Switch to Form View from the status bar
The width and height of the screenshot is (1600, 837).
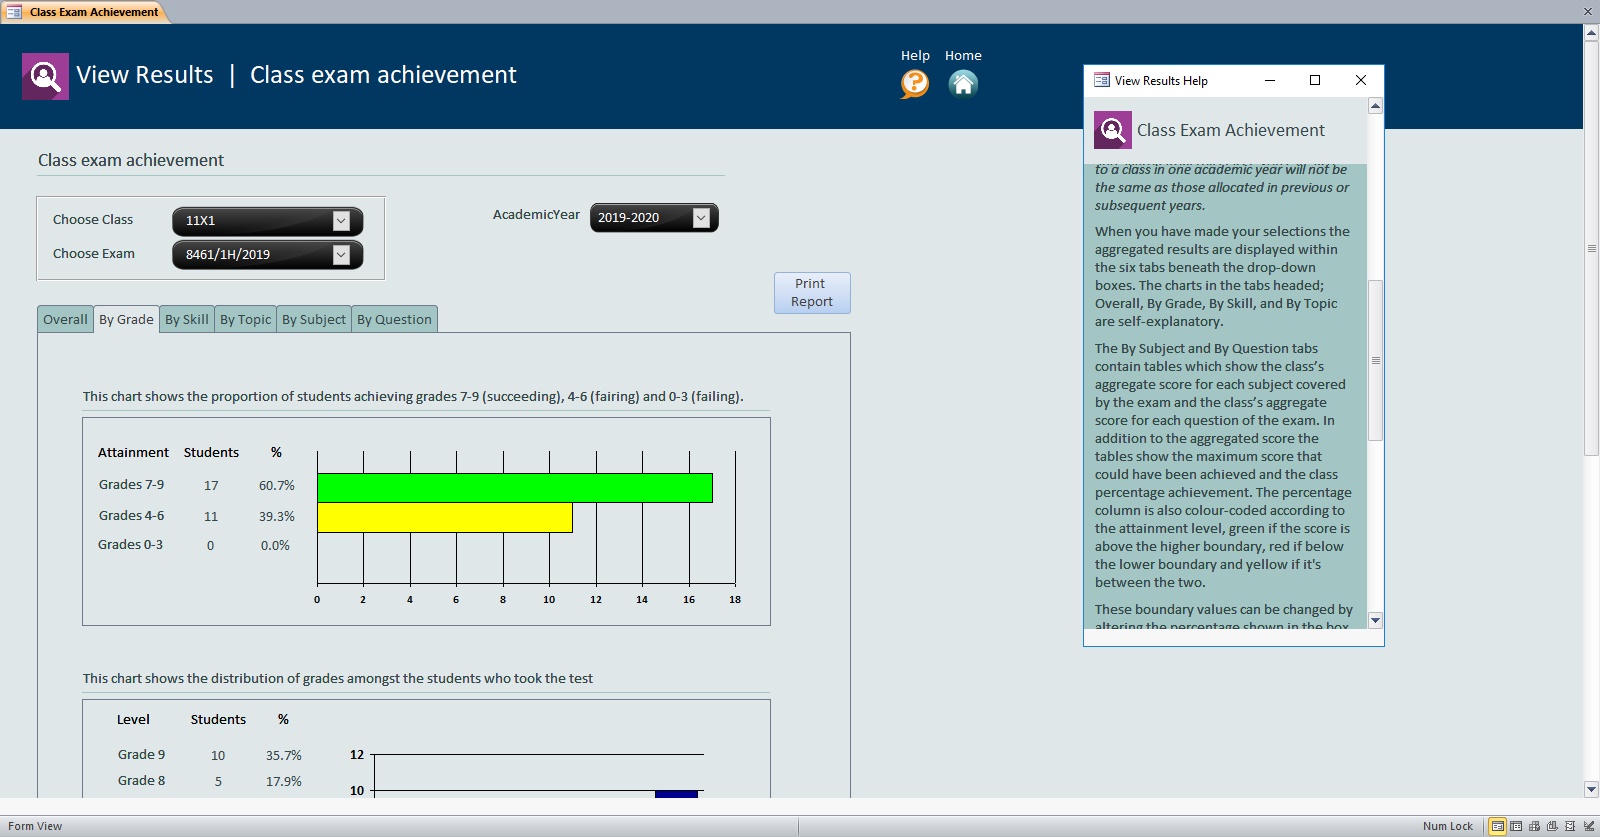pos(1497,826)
